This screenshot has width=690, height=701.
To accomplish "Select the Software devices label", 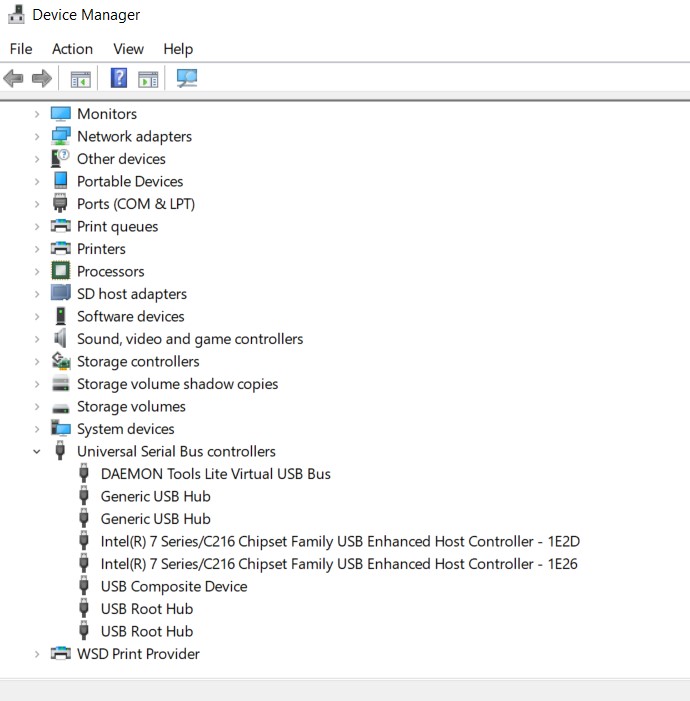I will (131, 316).
